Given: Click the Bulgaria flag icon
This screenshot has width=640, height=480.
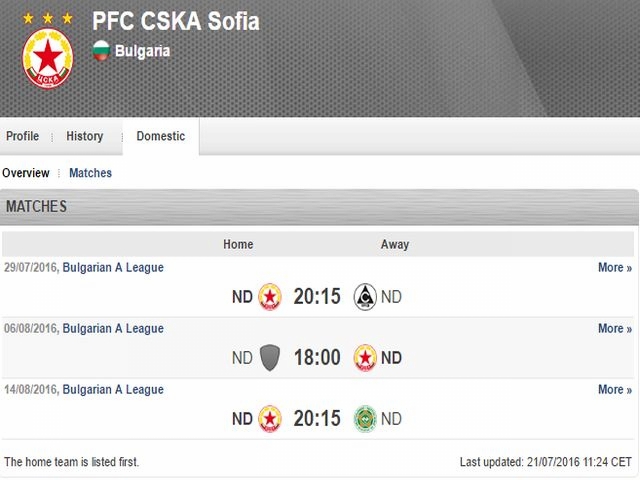Looking at the screenshot, I should [101, 51].
